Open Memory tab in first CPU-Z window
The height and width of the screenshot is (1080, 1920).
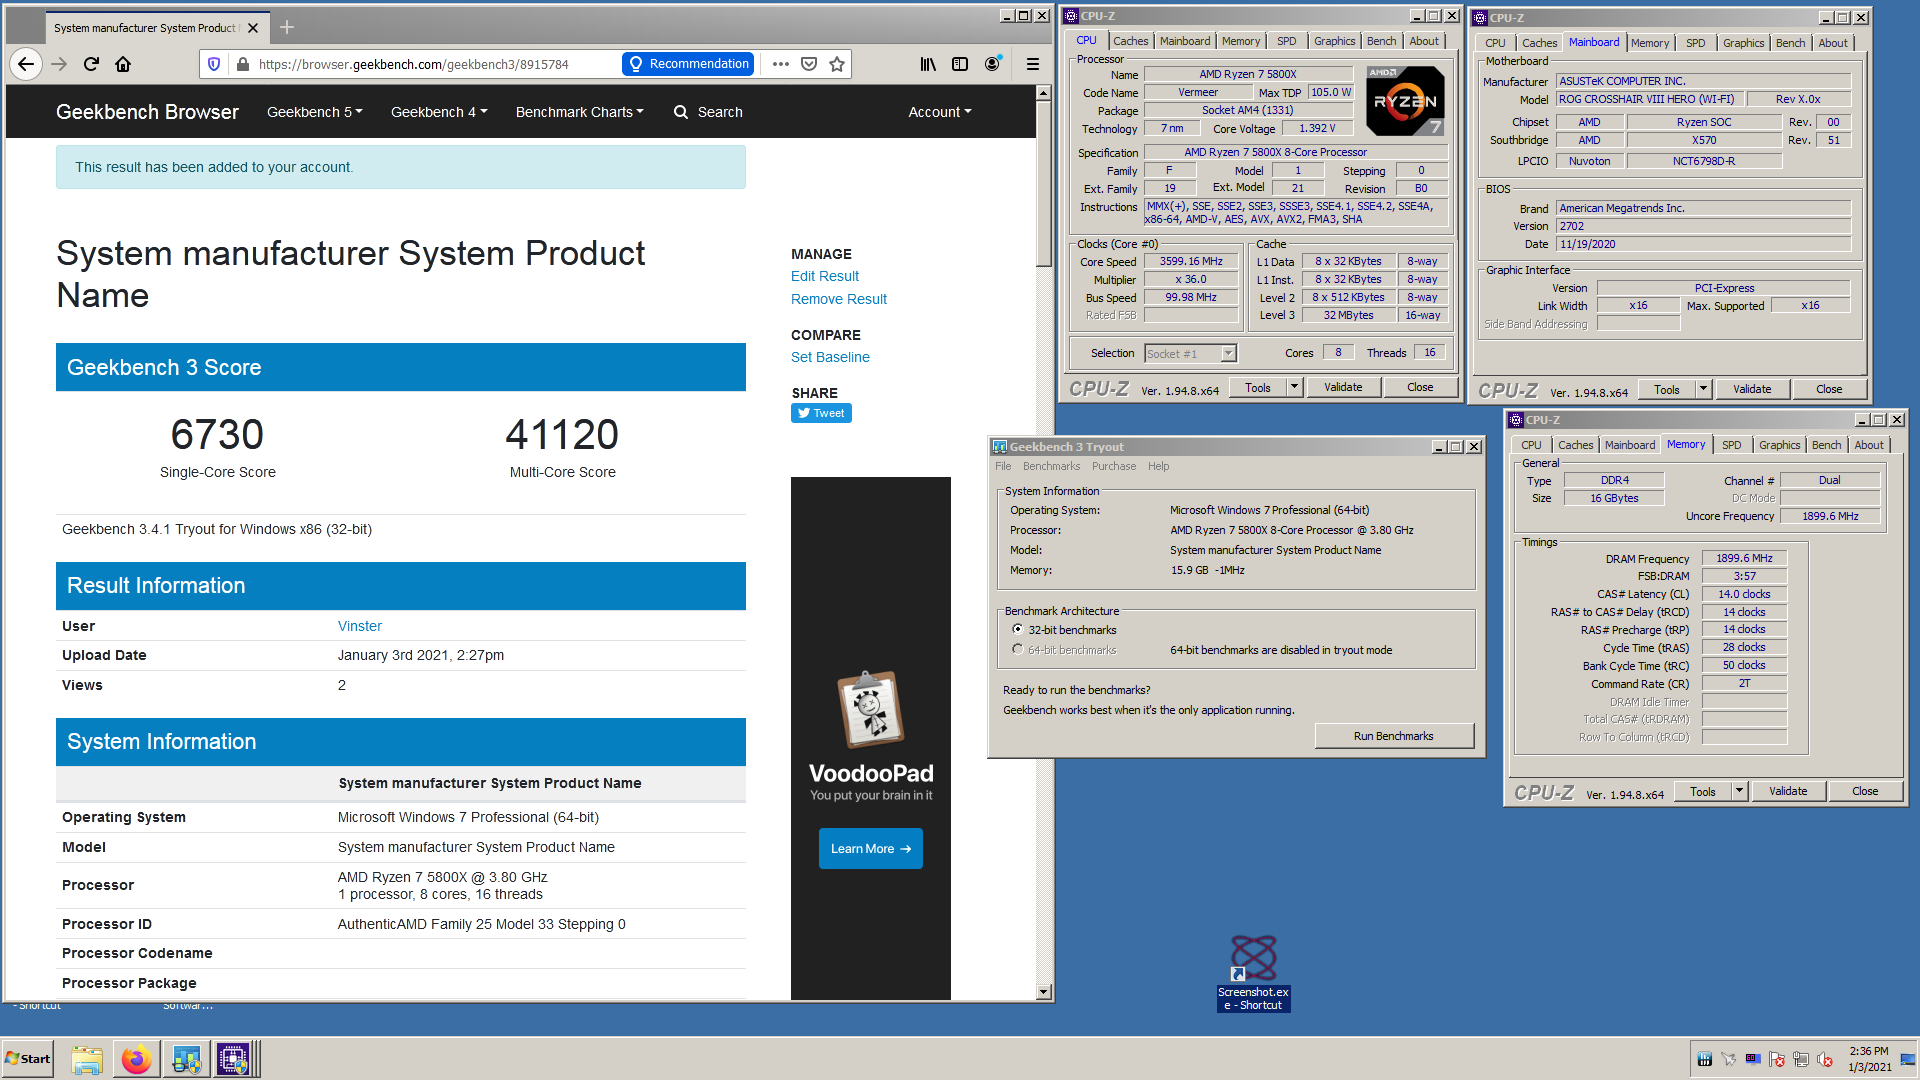point(1241,41)
